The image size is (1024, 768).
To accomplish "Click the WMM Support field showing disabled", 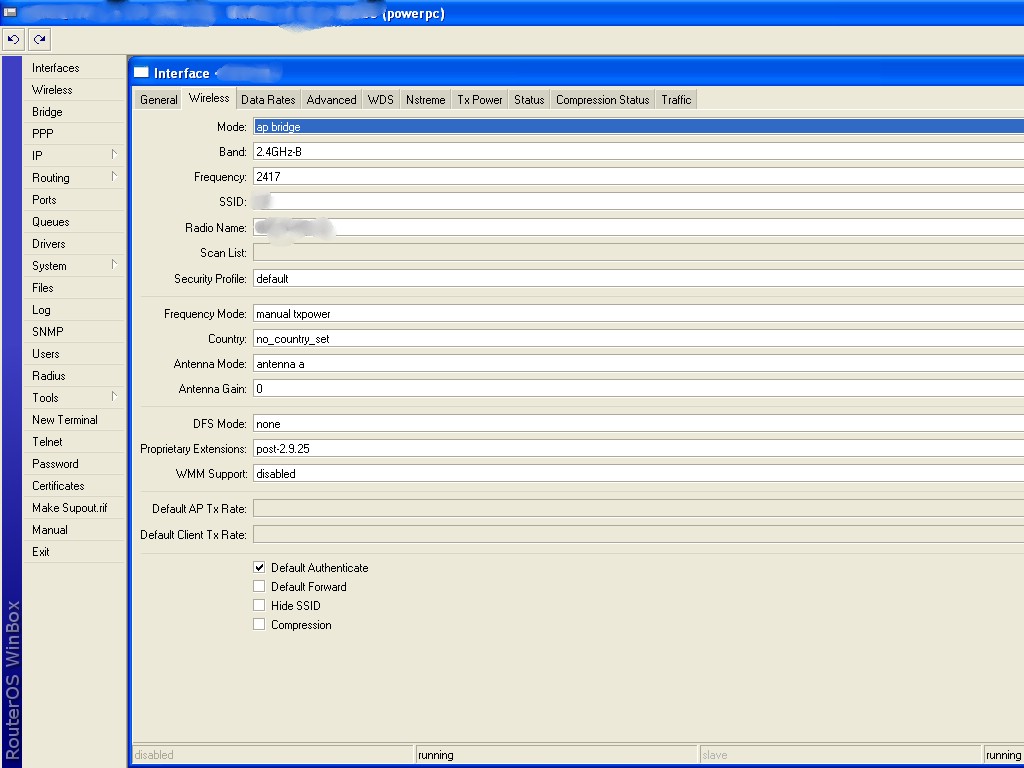I will coord(638,473).
